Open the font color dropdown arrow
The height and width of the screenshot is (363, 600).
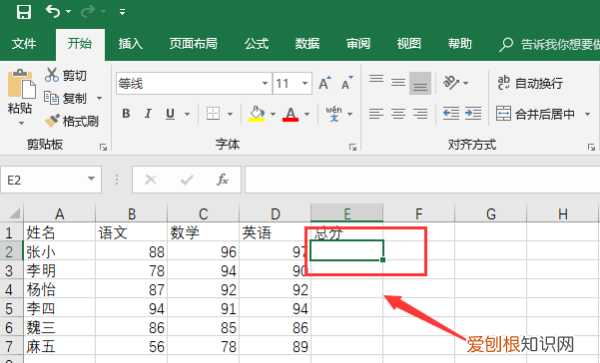coord(307,114)
